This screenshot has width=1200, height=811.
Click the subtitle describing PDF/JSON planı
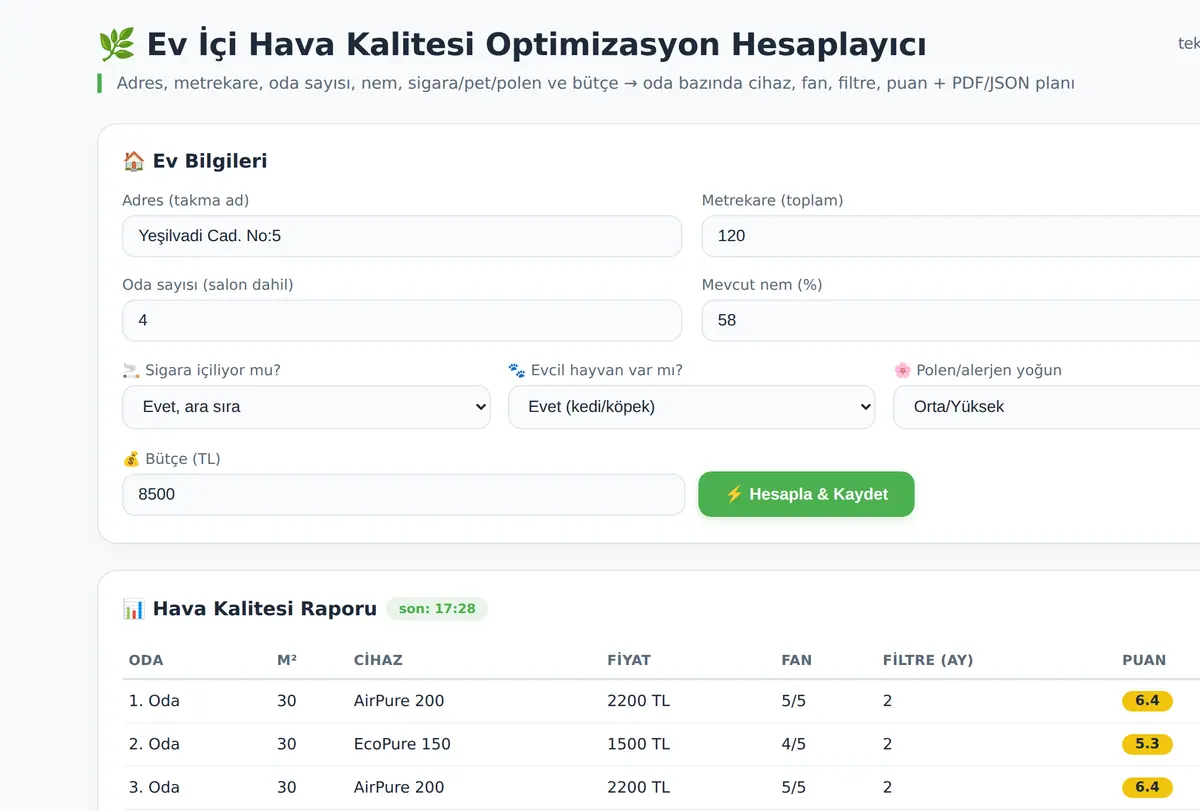pyautogui.click(x=595, y=83)
